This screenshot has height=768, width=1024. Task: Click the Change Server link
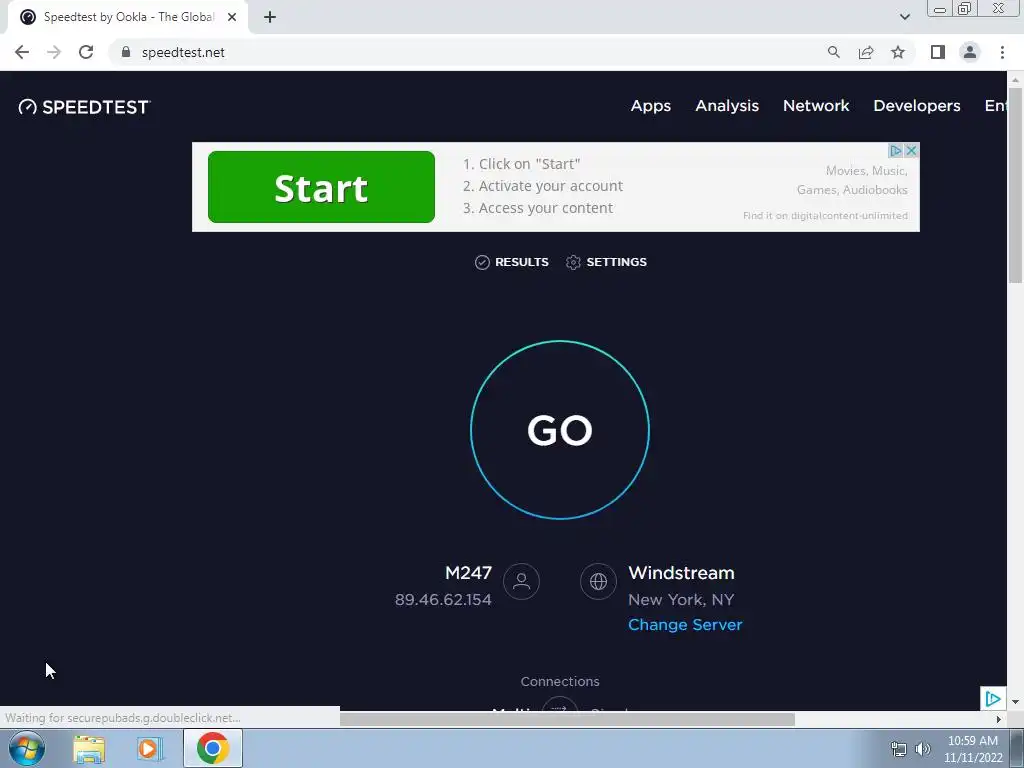coord(685,624)
